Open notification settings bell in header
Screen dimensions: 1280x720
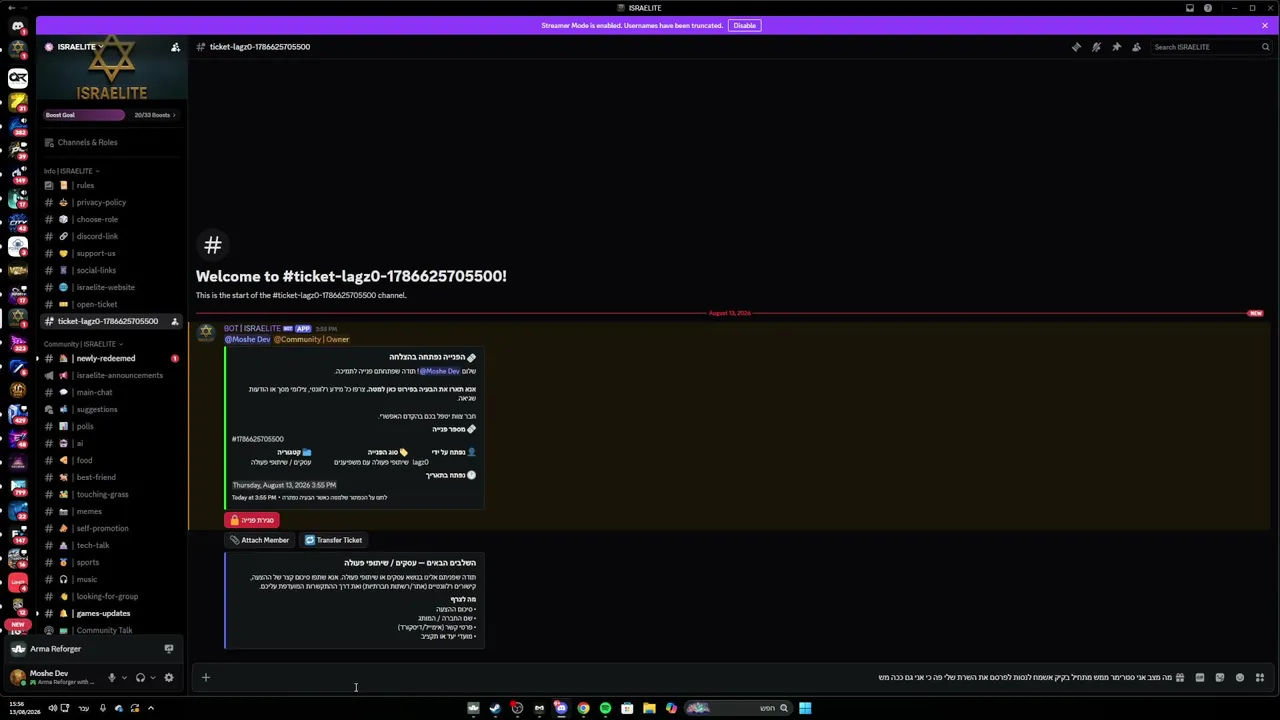1096,47
